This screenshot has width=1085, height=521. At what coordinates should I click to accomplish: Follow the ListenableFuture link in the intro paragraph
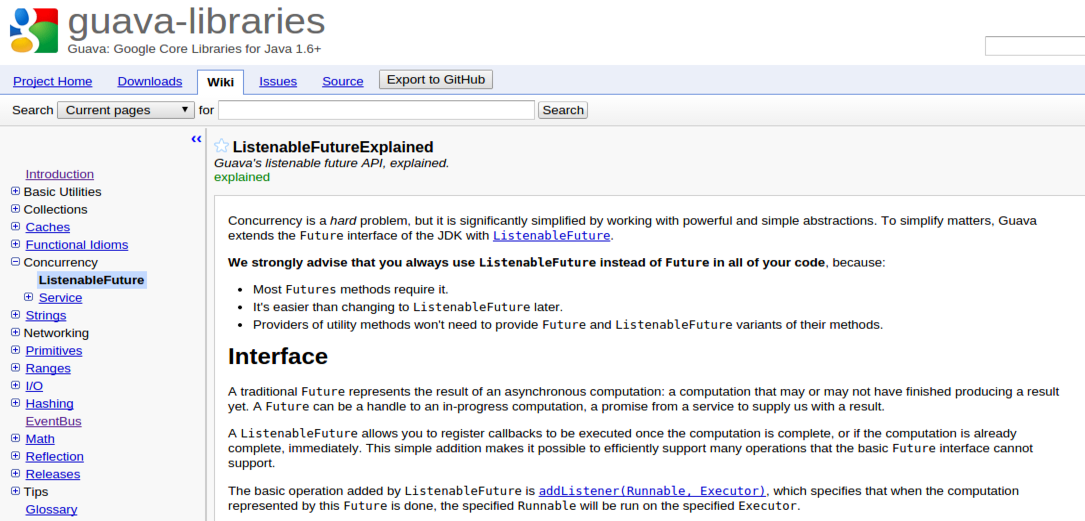coord(551,236)
